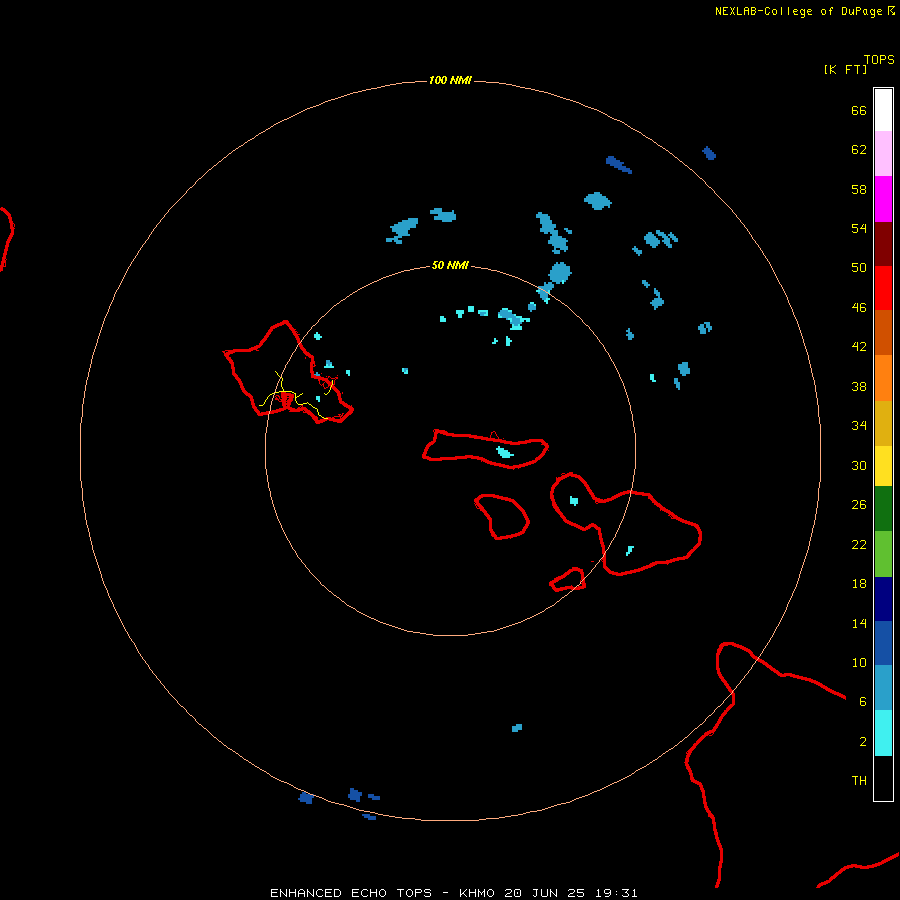Click the navy blue legend swatch

coord(883,599)
